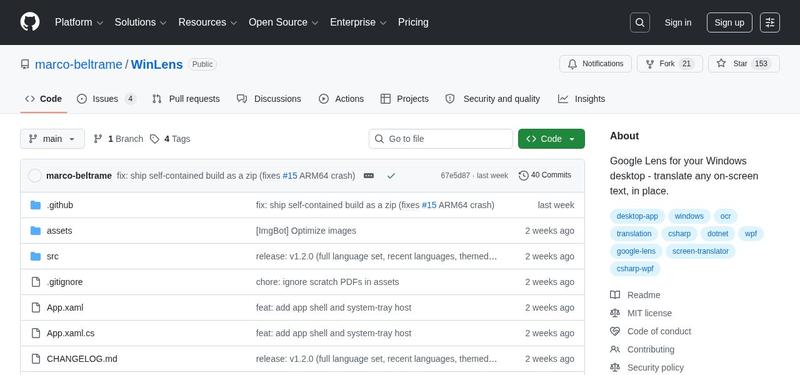Open the google-lens topic tag
800x375 pixels.
pos(636,251)
